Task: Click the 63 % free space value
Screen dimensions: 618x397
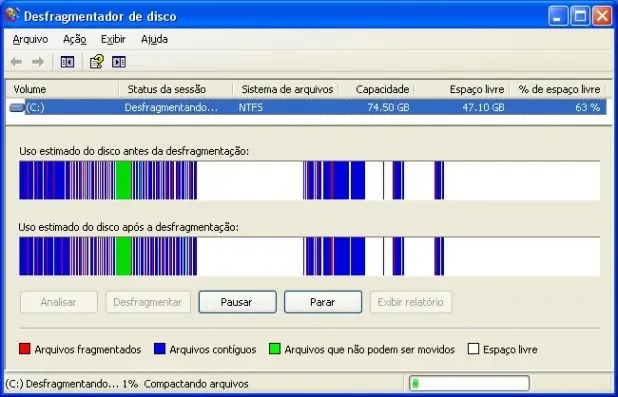Action: point(588,107)
